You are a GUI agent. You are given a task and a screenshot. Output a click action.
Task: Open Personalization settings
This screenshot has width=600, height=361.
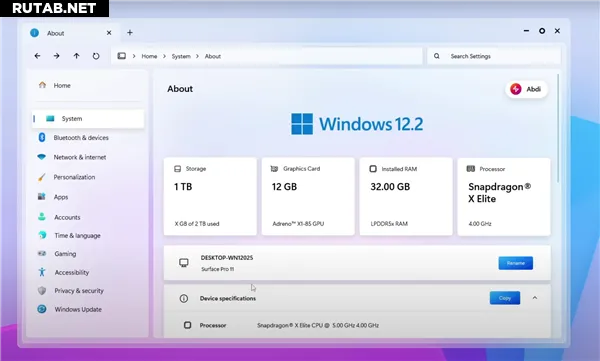pyautogui.click(x=88, y=177)
